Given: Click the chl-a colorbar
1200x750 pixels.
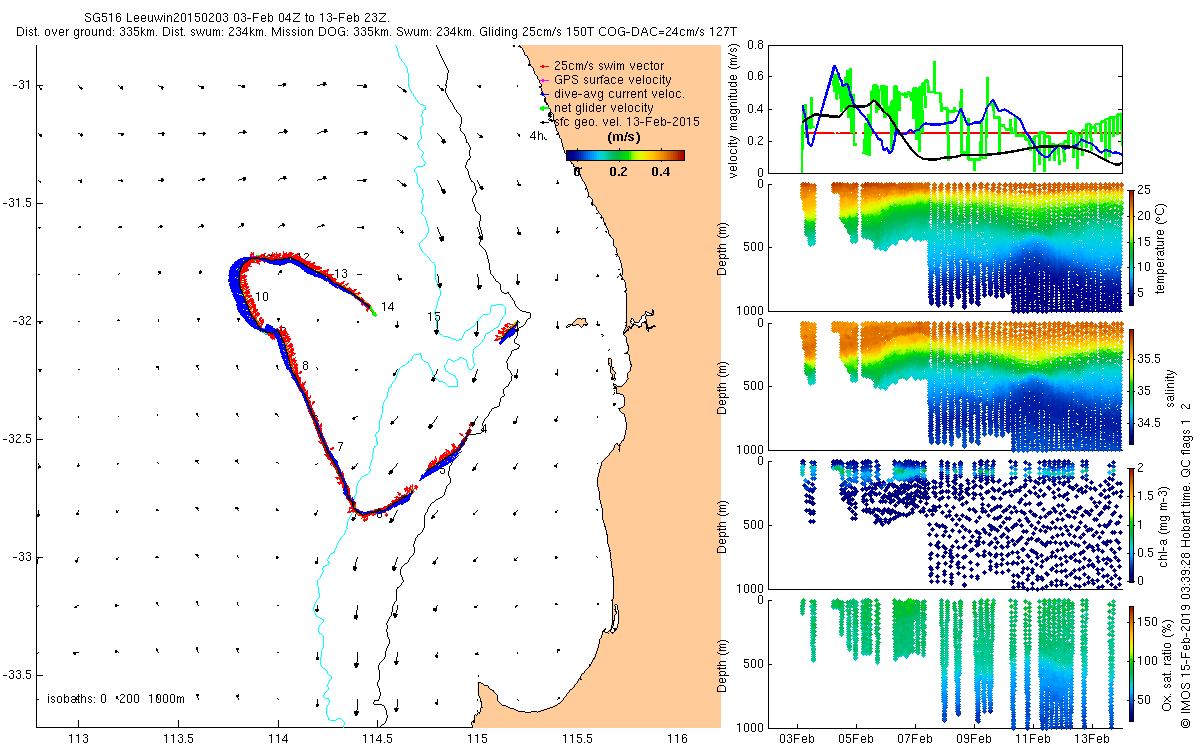Looking at the screenshot, I should tap(1133, 524).
